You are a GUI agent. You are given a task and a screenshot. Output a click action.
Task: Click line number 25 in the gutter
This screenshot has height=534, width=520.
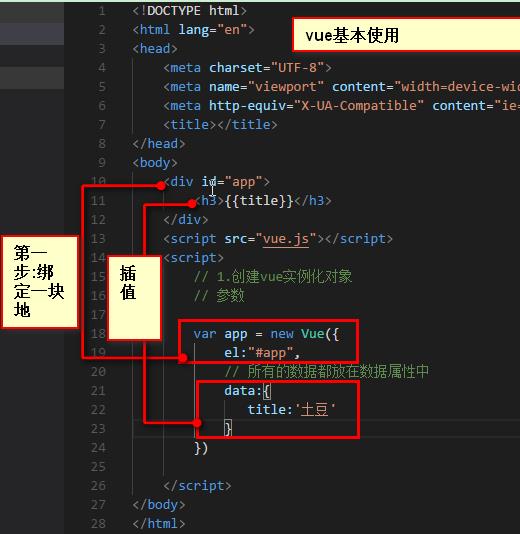98,467
